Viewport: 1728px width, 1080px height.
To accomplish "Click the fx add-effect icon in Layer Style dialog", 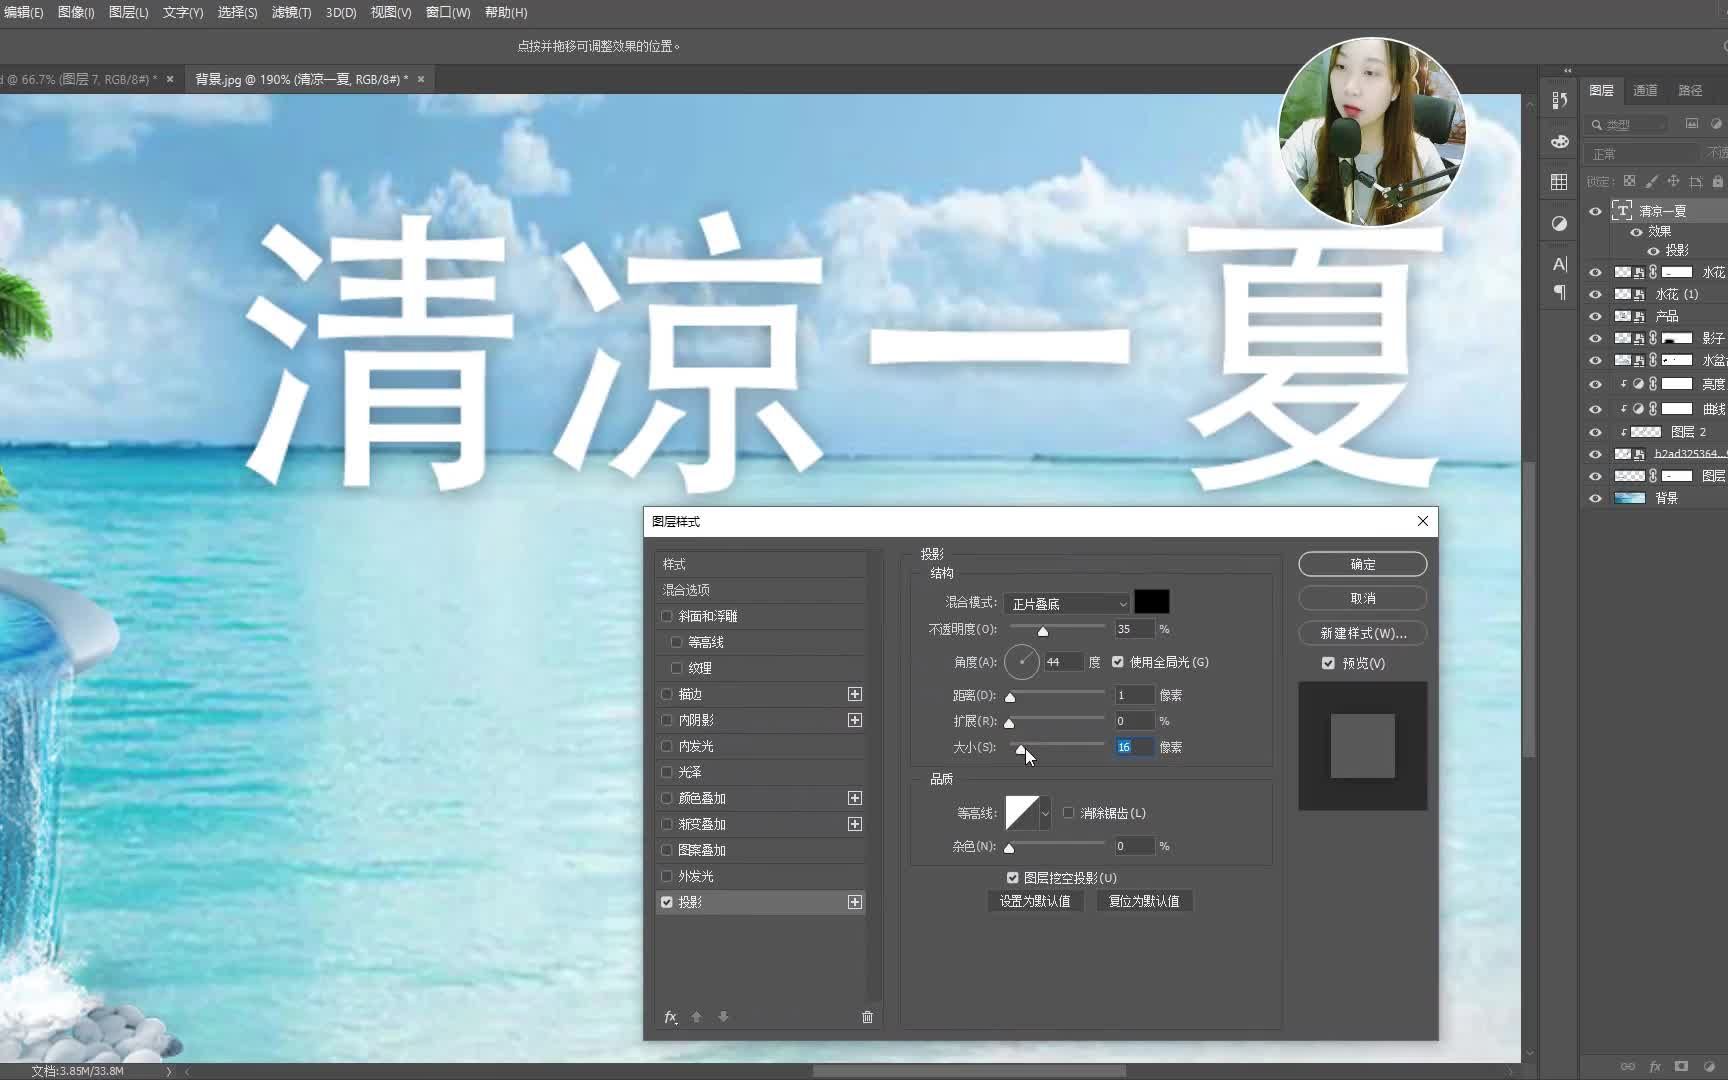I will [x=670, y=1017].
